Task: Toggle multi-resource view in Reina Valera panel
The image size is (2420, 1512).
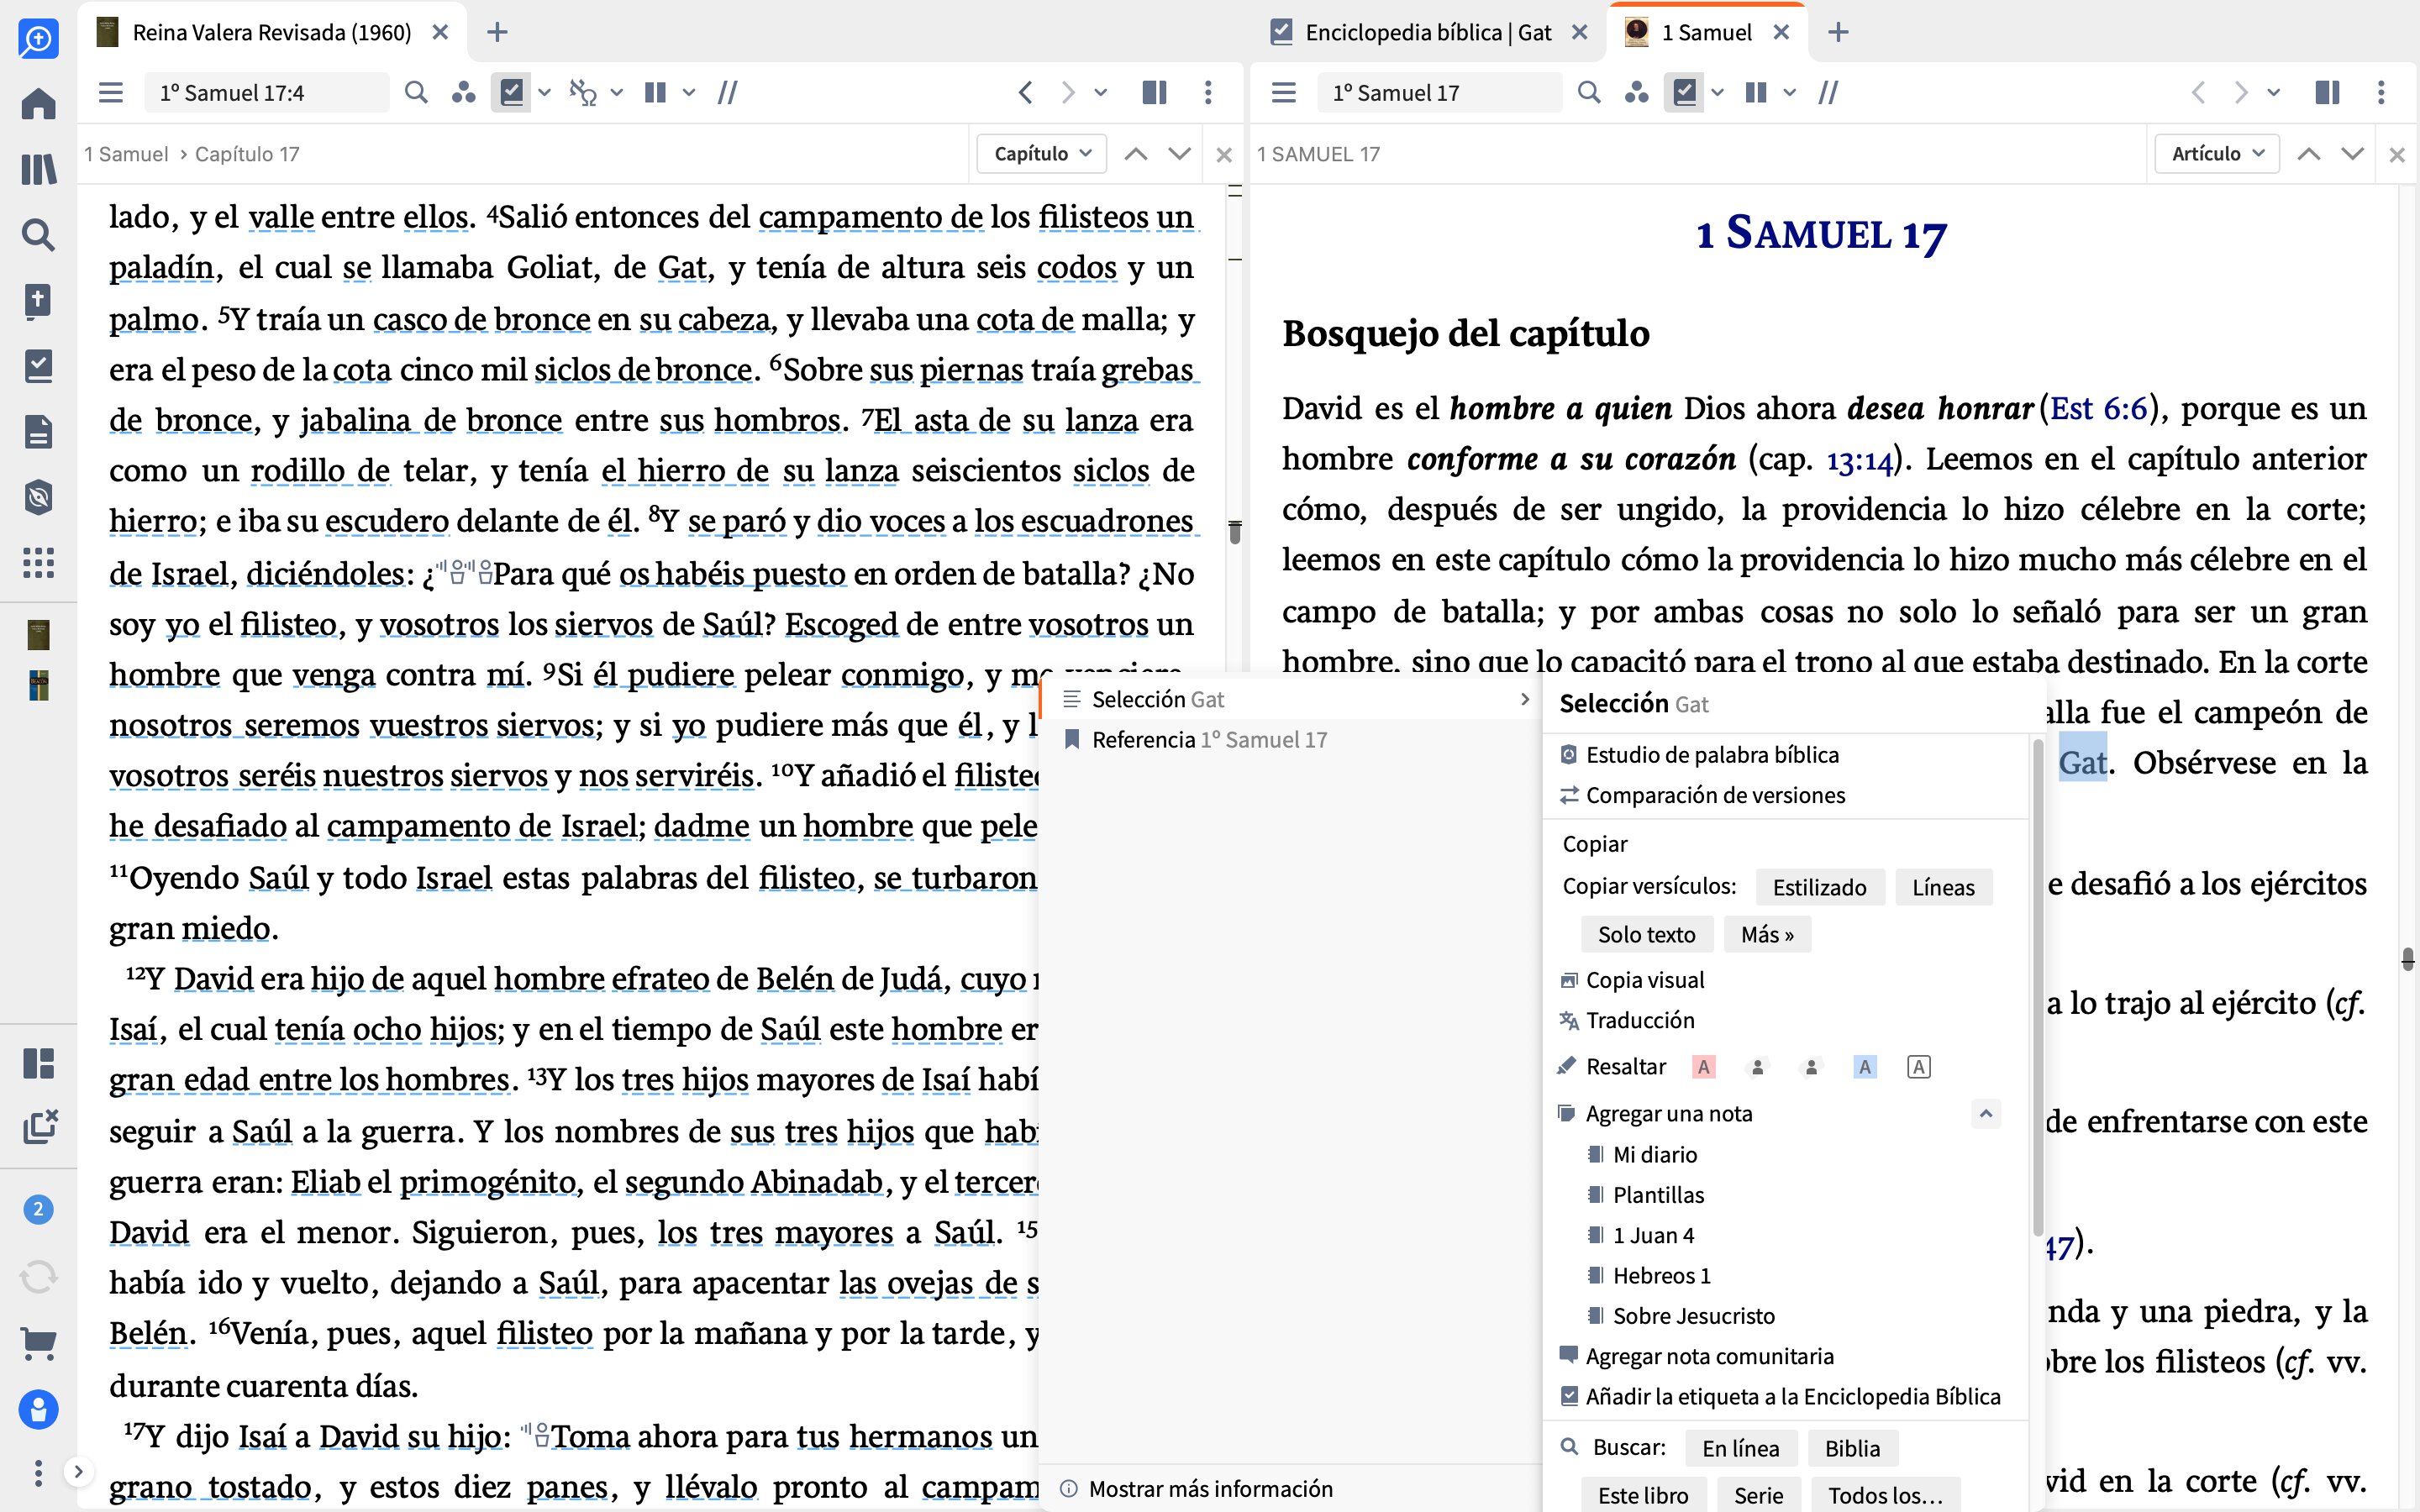Action: click(1154, 93)
